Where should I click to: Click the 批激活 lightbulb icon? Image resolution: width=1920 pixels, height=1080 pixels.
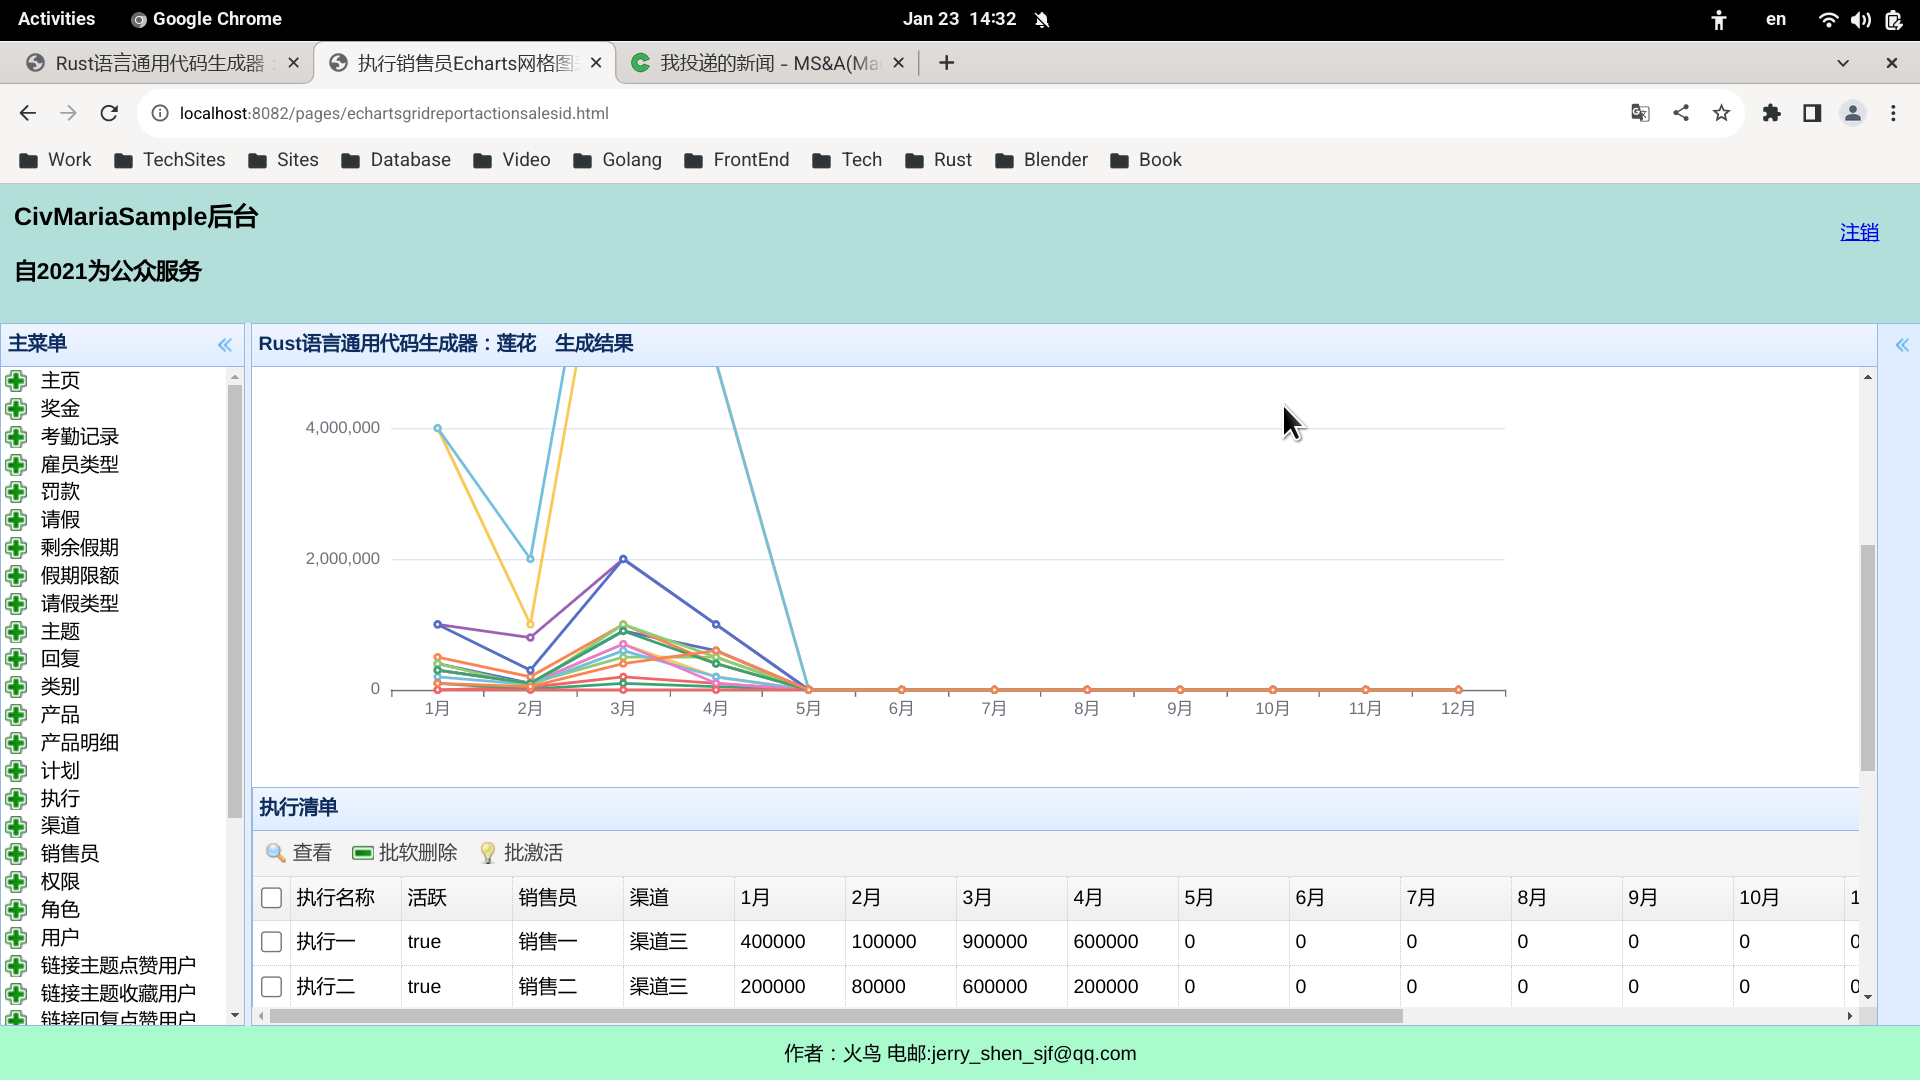click(487, 853)
